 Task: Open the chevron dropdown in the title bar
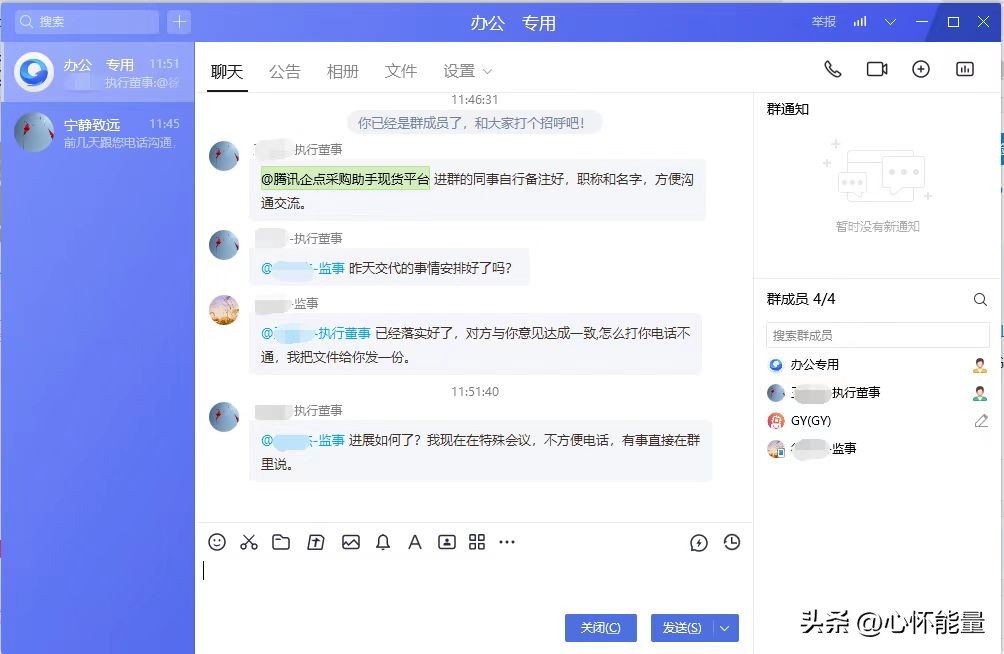(x=889, y=20)
